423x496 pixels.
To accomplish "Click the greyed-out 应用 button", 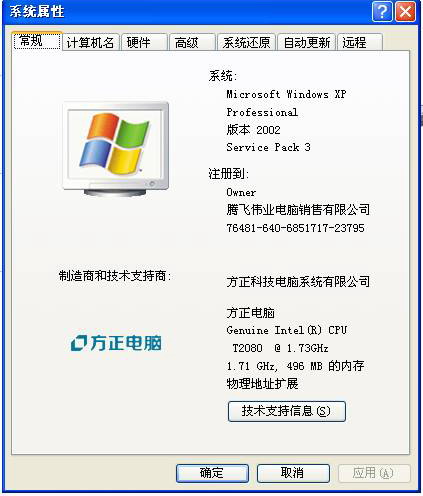I will tap(374, 473).
